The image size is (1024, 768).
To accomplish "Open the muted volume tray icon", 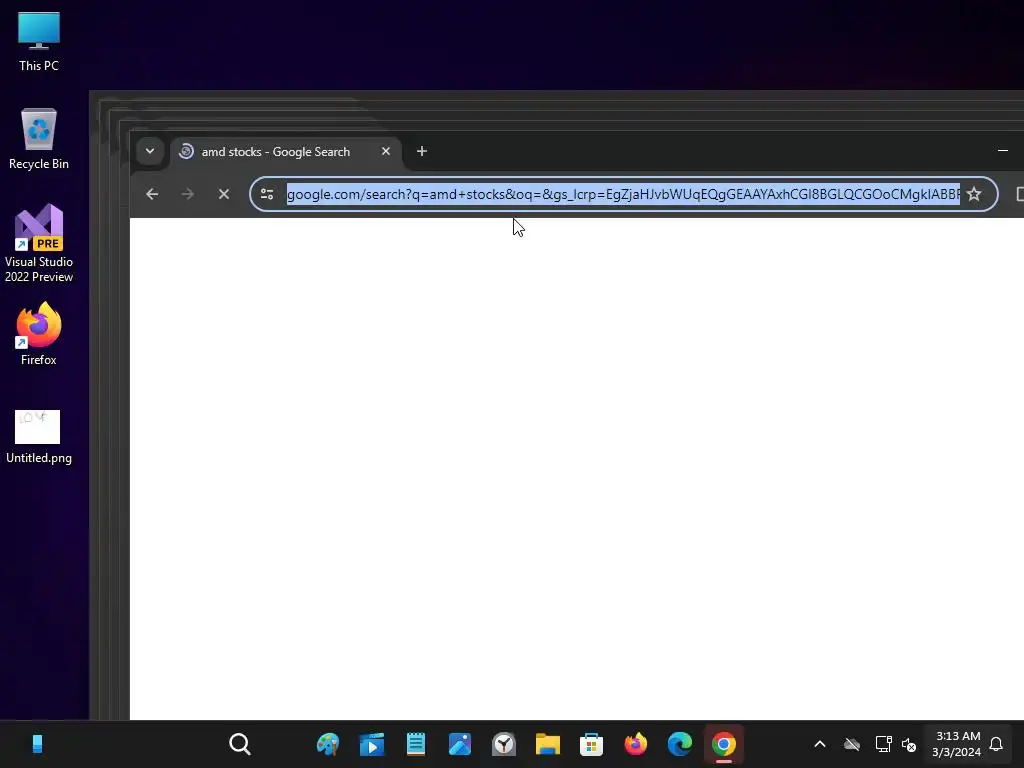I will [x=908, y=744].
